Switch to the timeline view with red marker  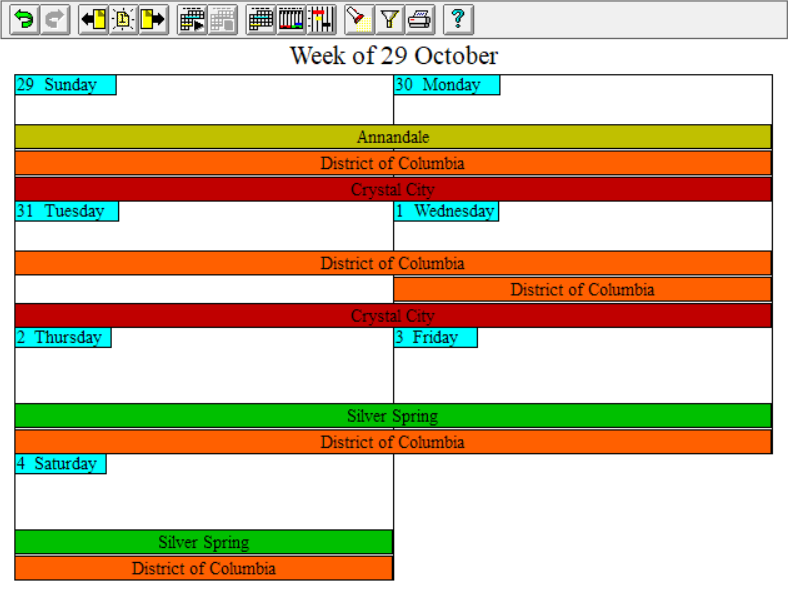tap(321, 20)
